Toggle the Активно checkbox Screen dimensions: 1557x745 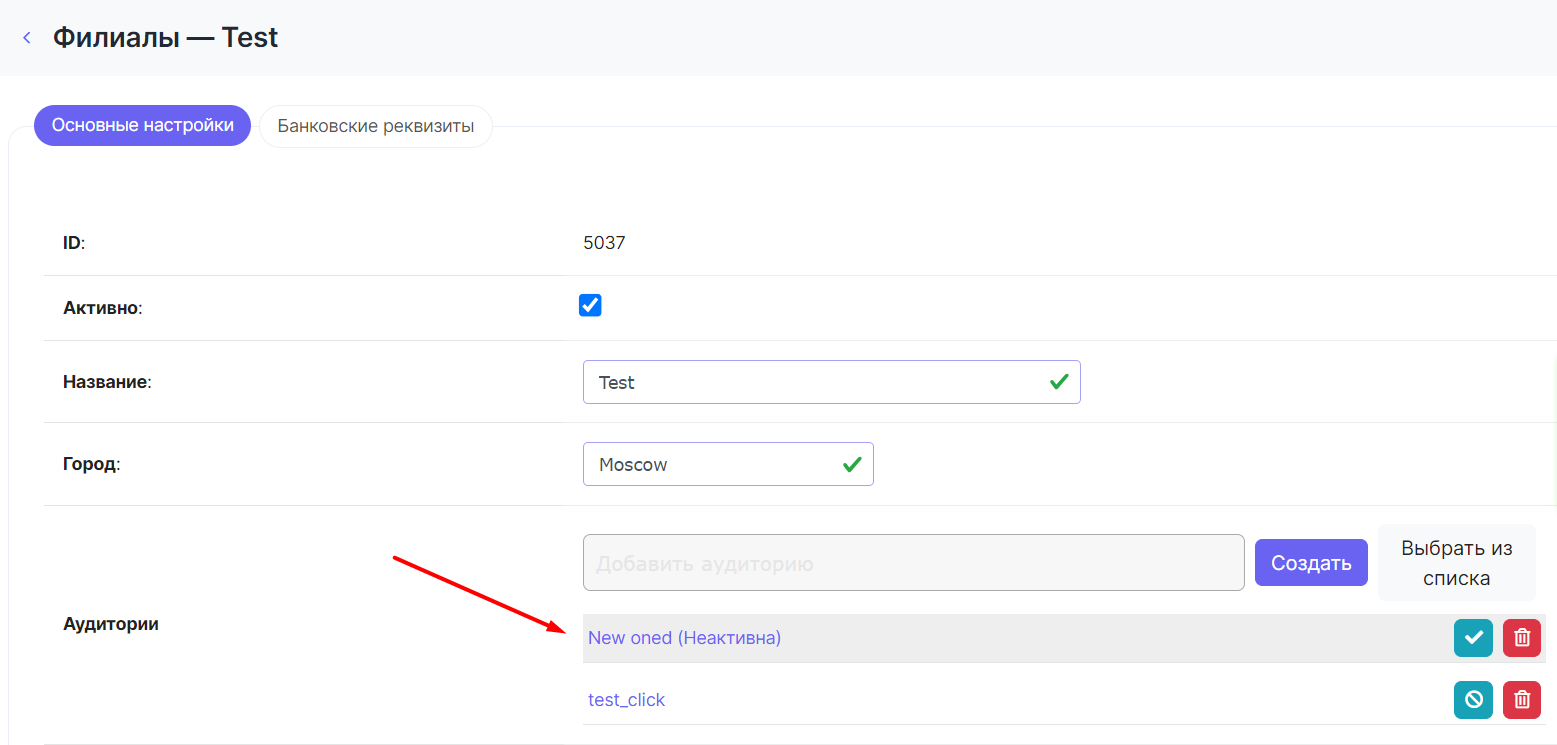pyautogui.click(x=590, y=305)
